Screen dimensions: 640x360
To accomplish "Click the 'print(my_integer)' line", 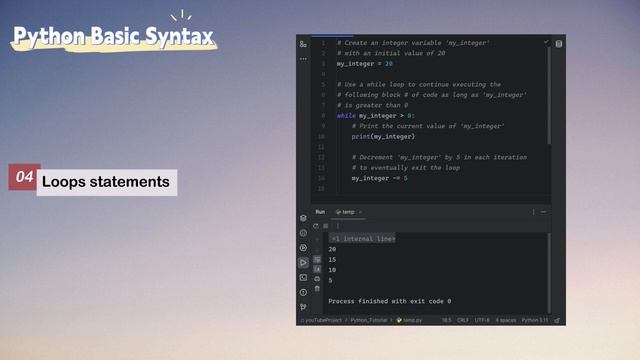I will pyautogui.click(x=383, y=137).
